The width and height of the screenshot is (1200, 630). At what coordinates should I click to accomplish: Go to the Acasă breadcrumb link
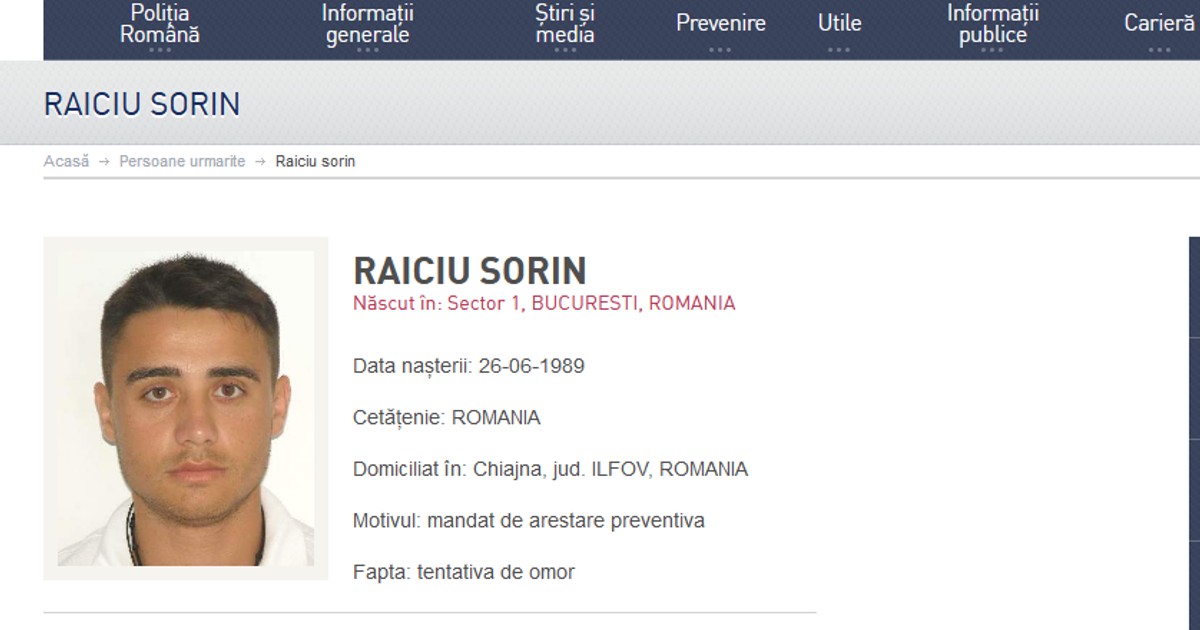[66, 161]
